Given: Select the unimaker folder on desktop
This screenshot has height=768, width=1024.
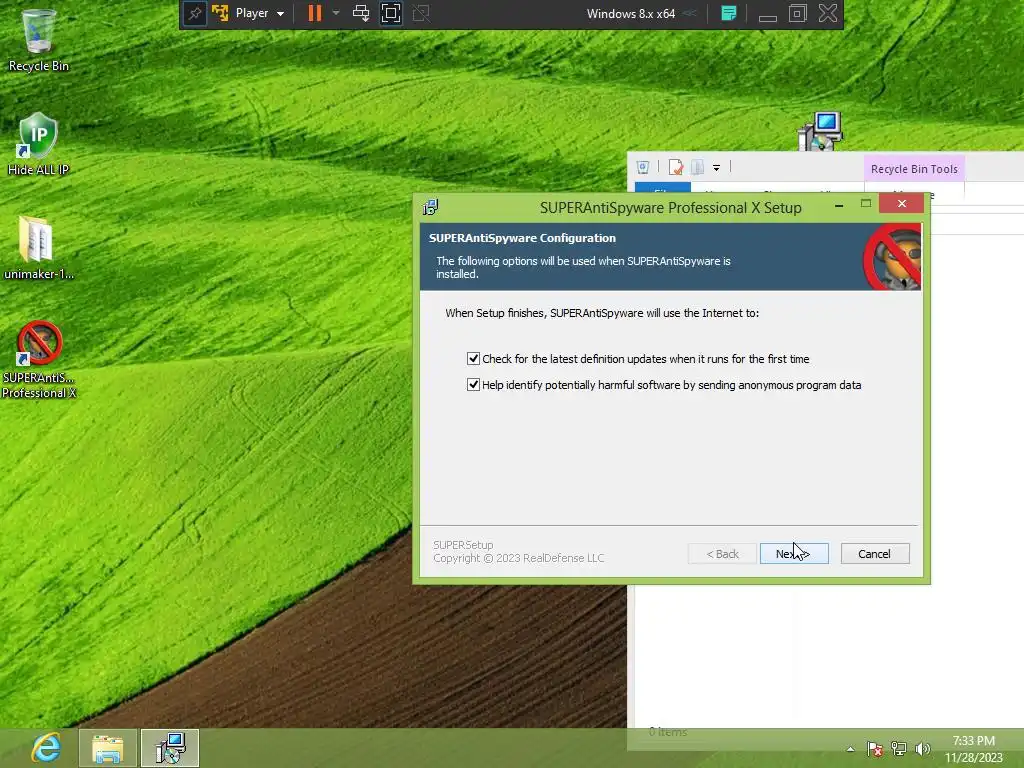Looking at the screenshot, I should coord(39,248).
